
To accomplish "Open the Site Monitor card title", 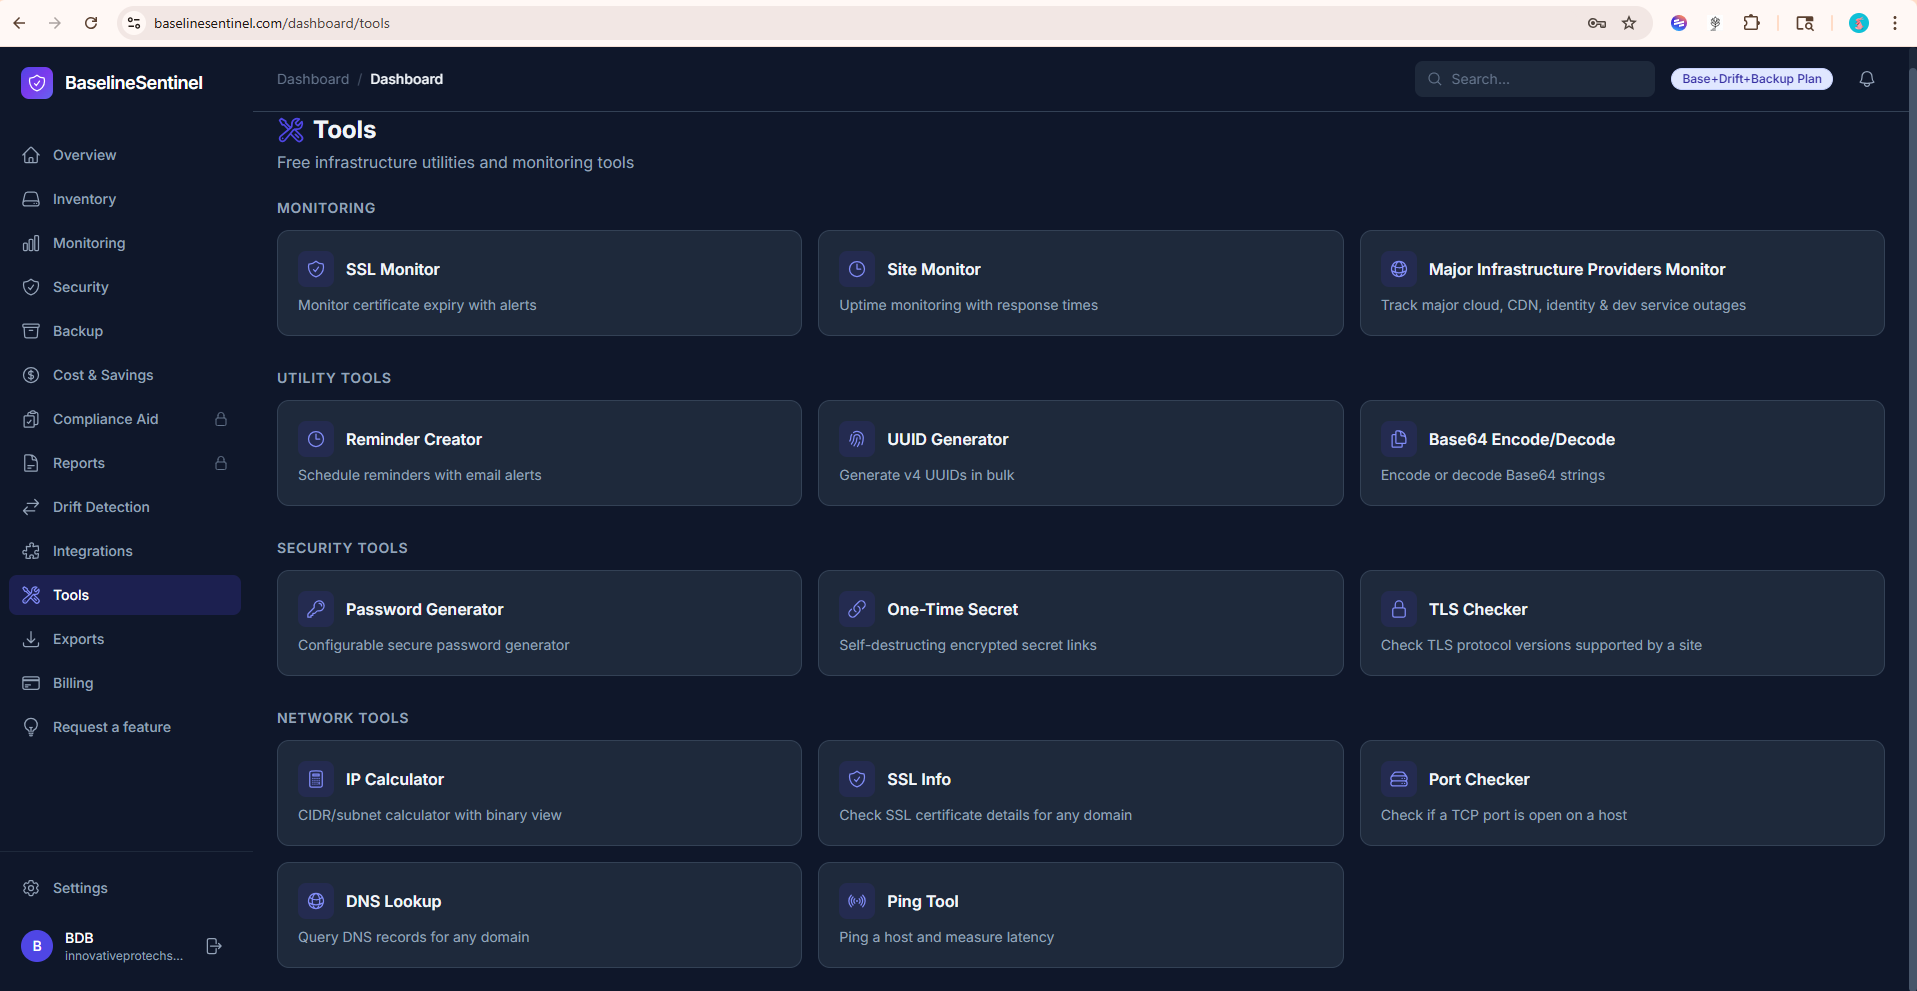I will 934,269.
